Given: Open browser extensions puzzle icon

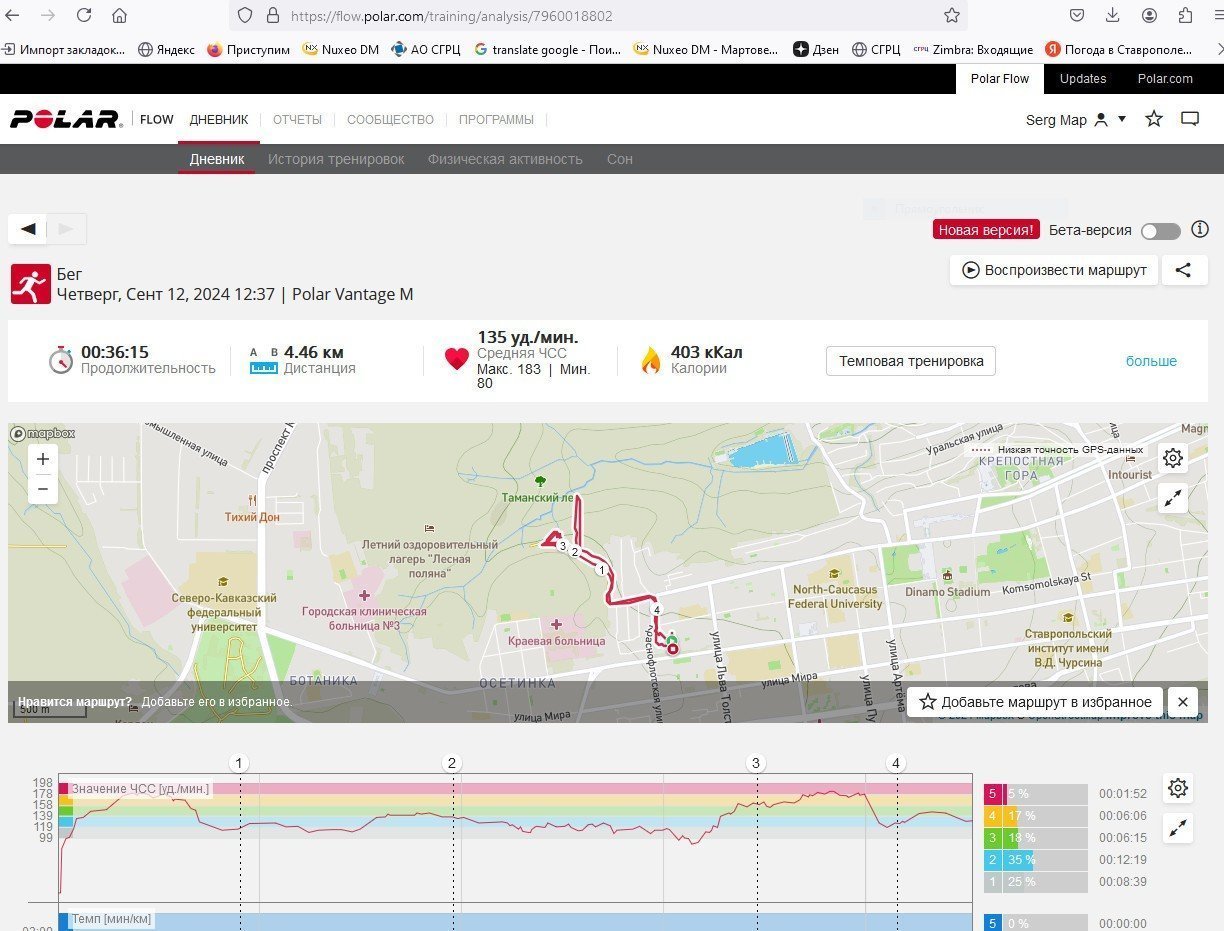Looking at the screenshot, I should [1186, 16].
